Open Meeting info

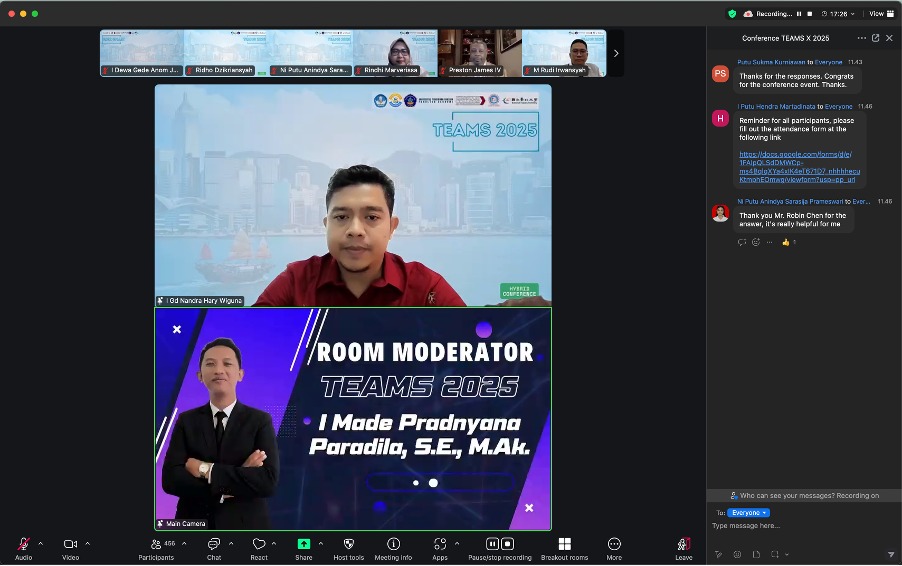(x=393, y=544)
